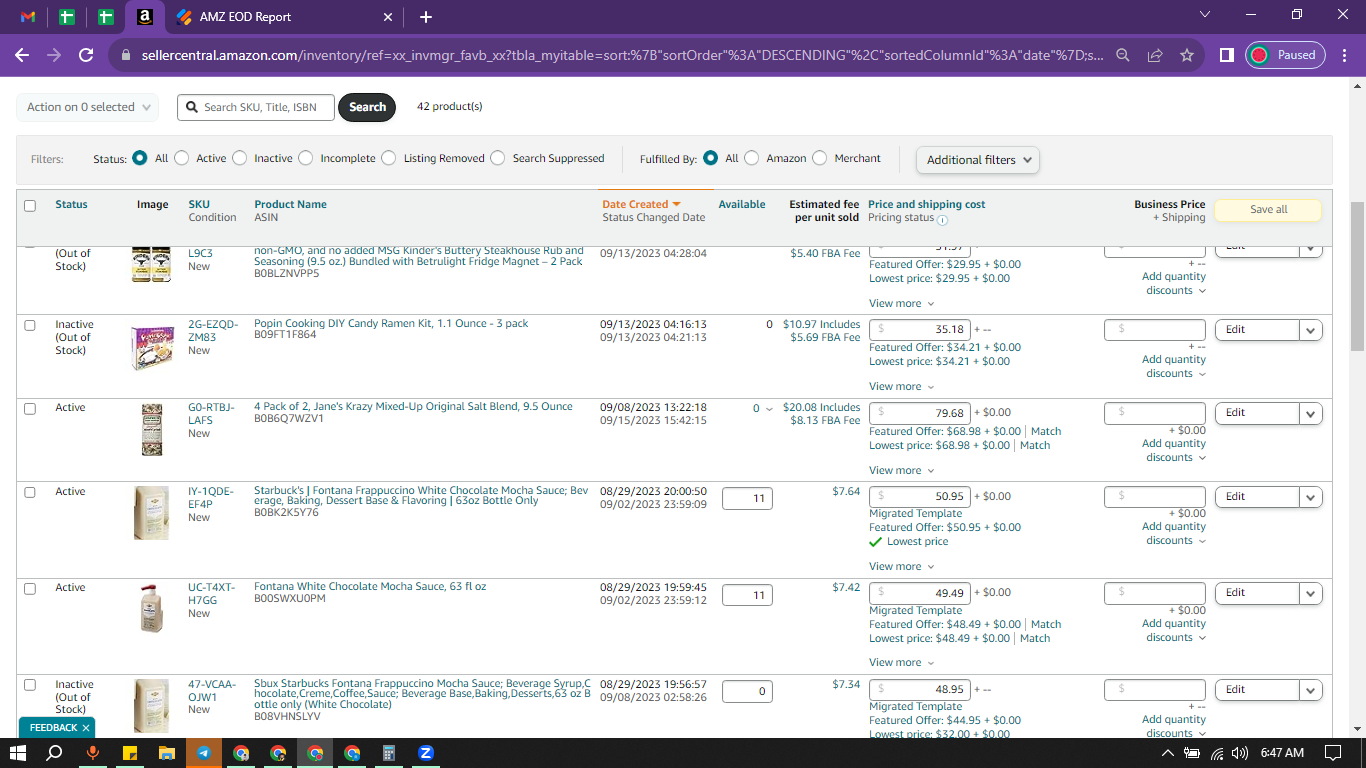1366x768 pixels.
Task: Open Sticky Notes from the taskbar
Action: (130, 753)
